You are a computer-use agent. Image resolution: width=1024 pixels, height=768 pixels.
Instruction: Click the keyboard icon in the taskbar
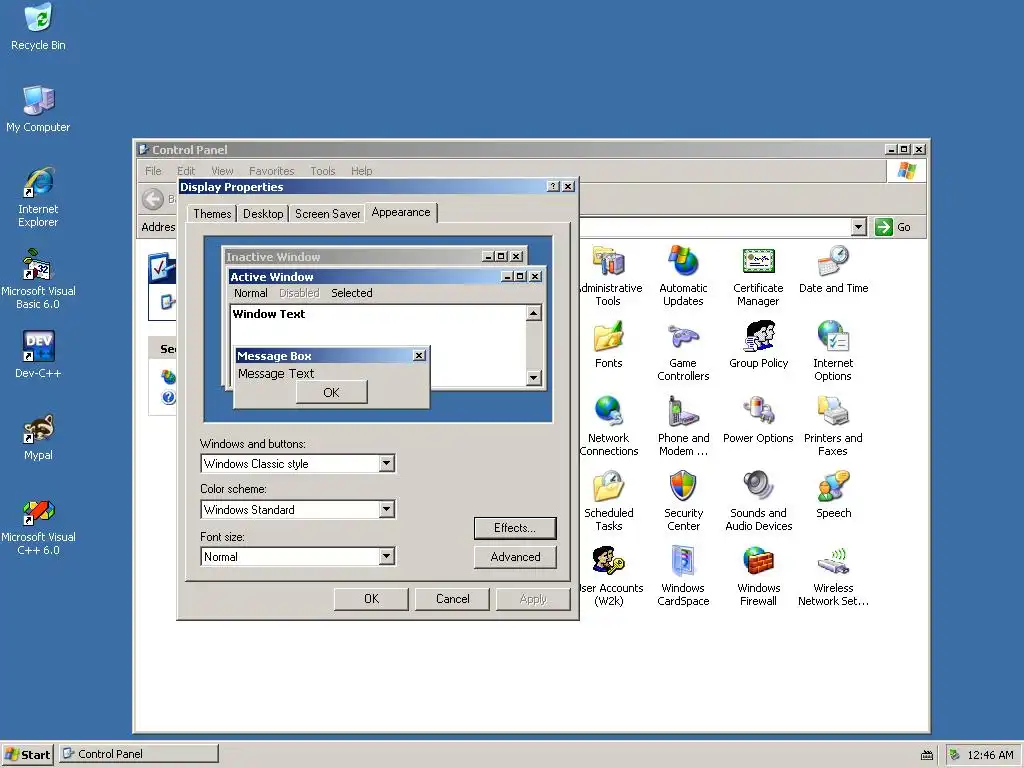(927, 756)
